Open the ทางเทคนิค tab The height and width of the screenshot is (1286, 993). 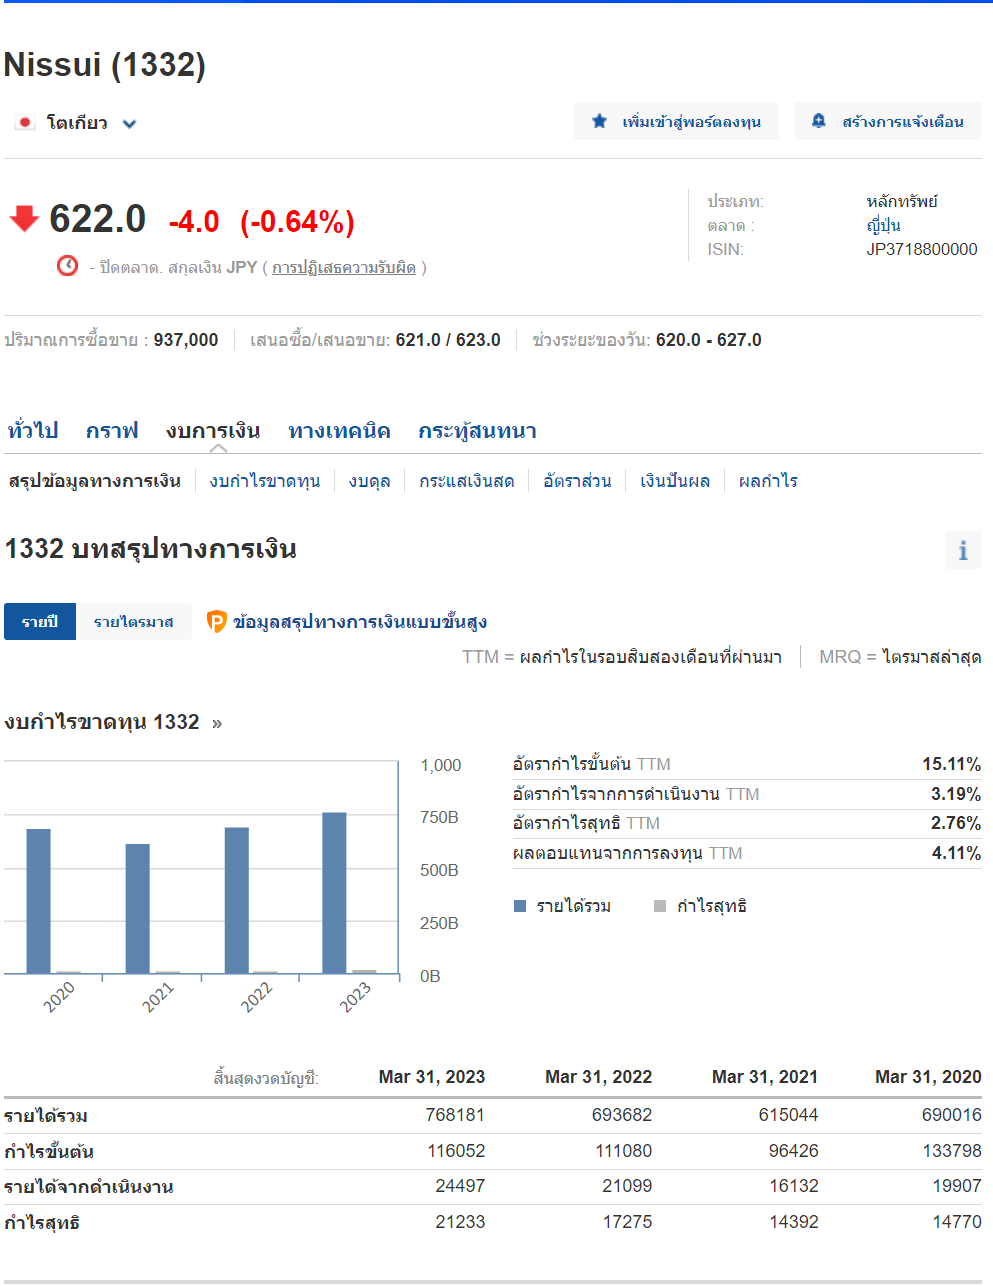(x=339, y=431)
